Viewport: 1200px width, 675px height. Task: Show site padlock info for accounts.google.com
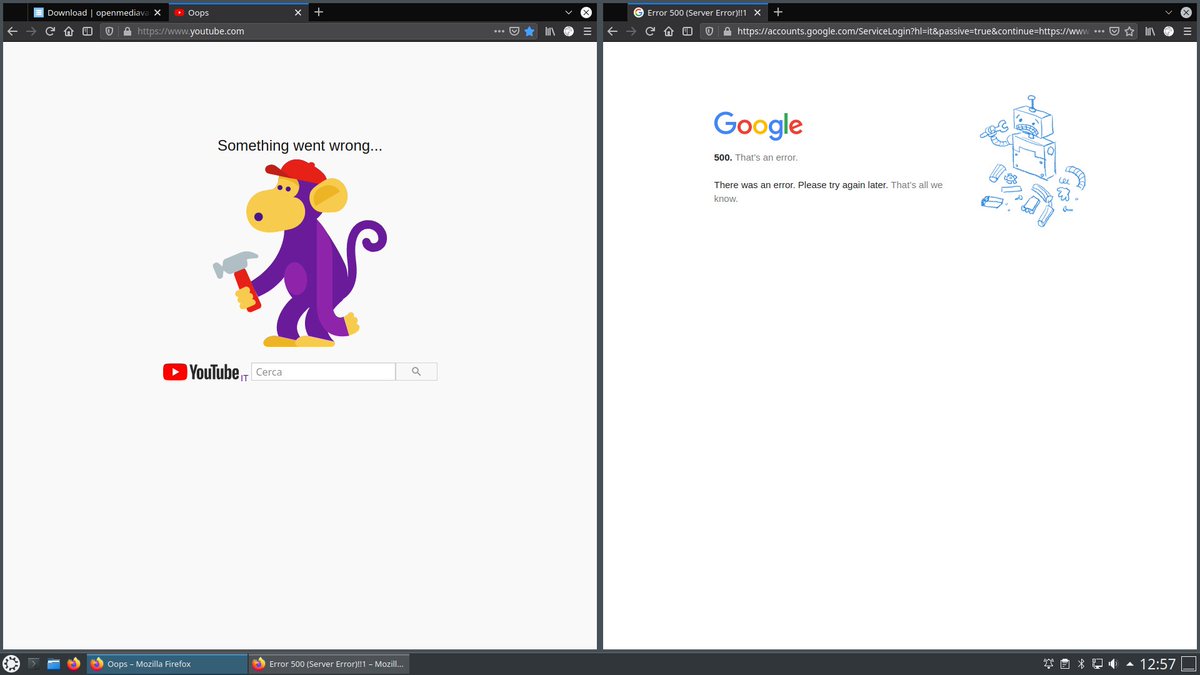(x=727, y=31)
